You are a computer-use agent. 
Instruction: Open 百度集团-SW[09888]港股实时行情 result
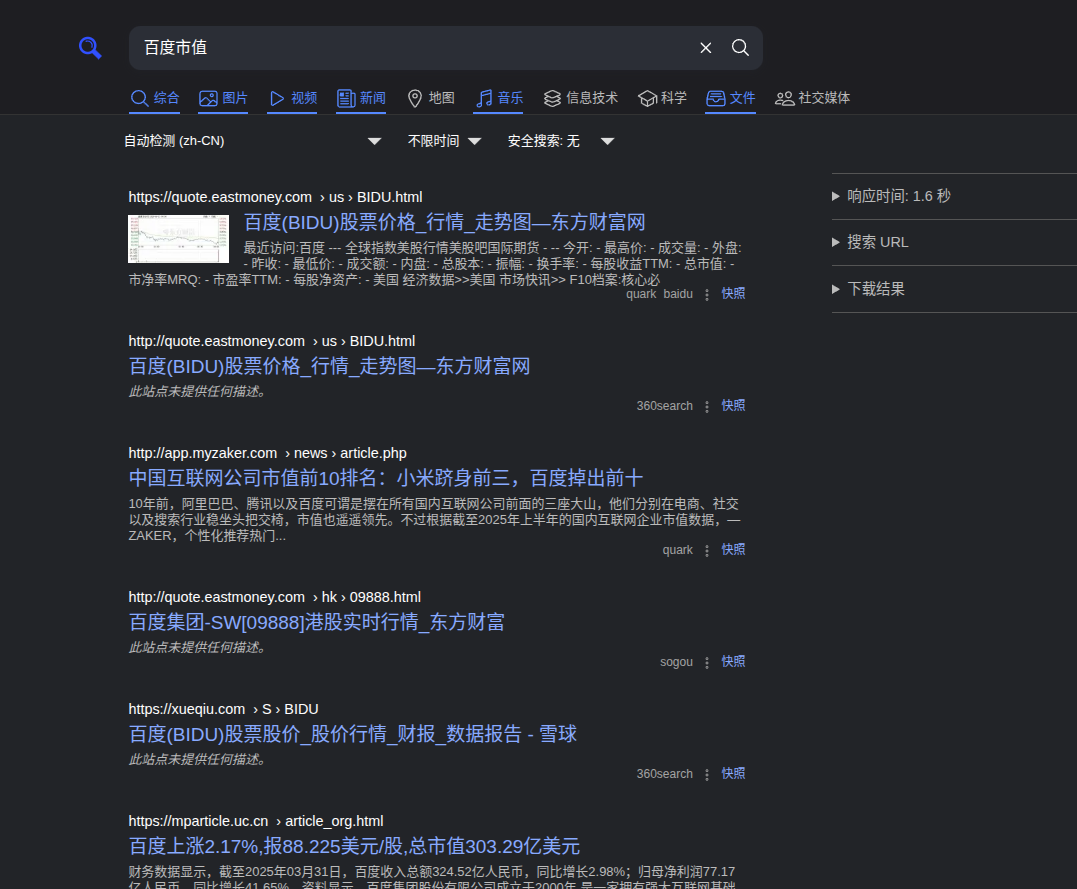point(317,623)
